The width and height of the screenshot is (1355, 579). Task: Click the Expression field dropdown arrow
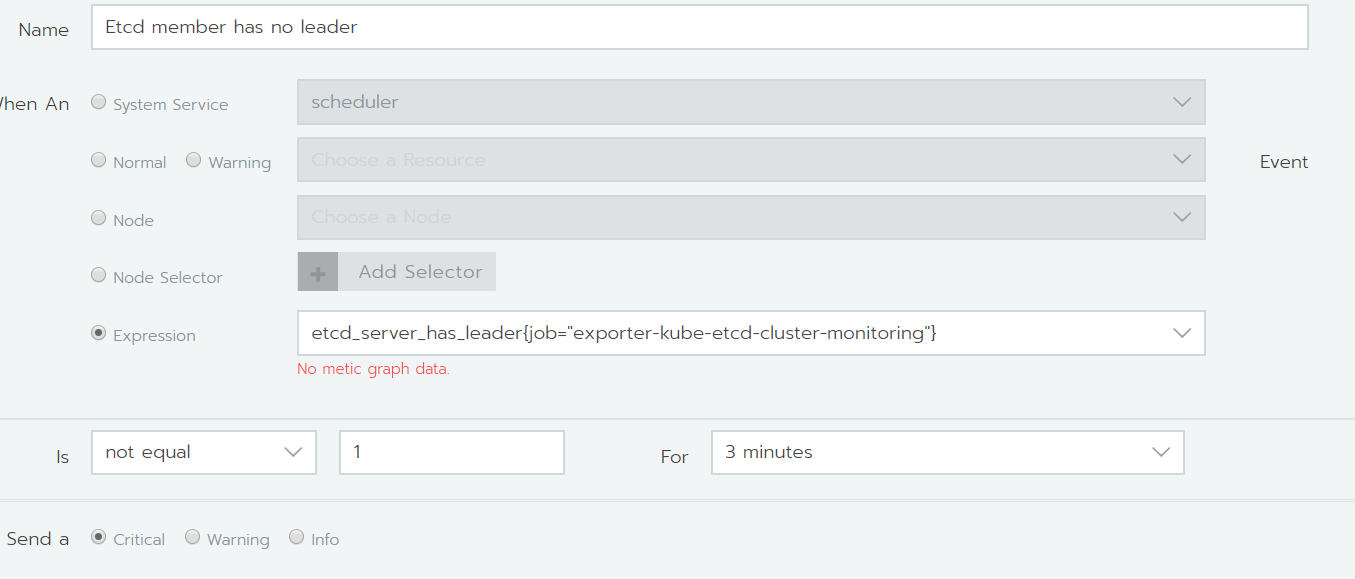click(x=1182, y=333)
